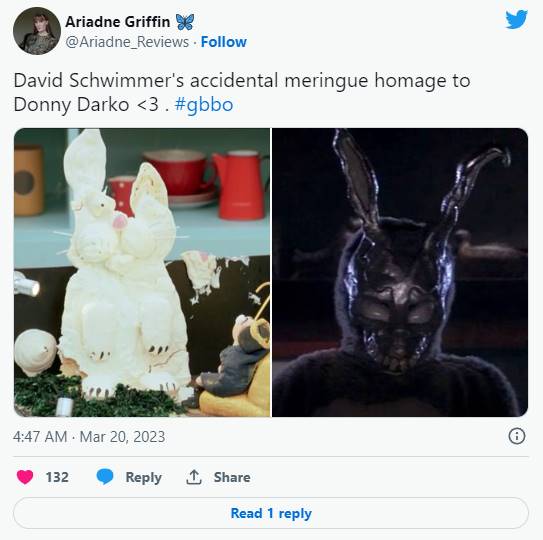The image size is (543, 540).
Task: Click the Share text label
Action: (x=232, y=477)
